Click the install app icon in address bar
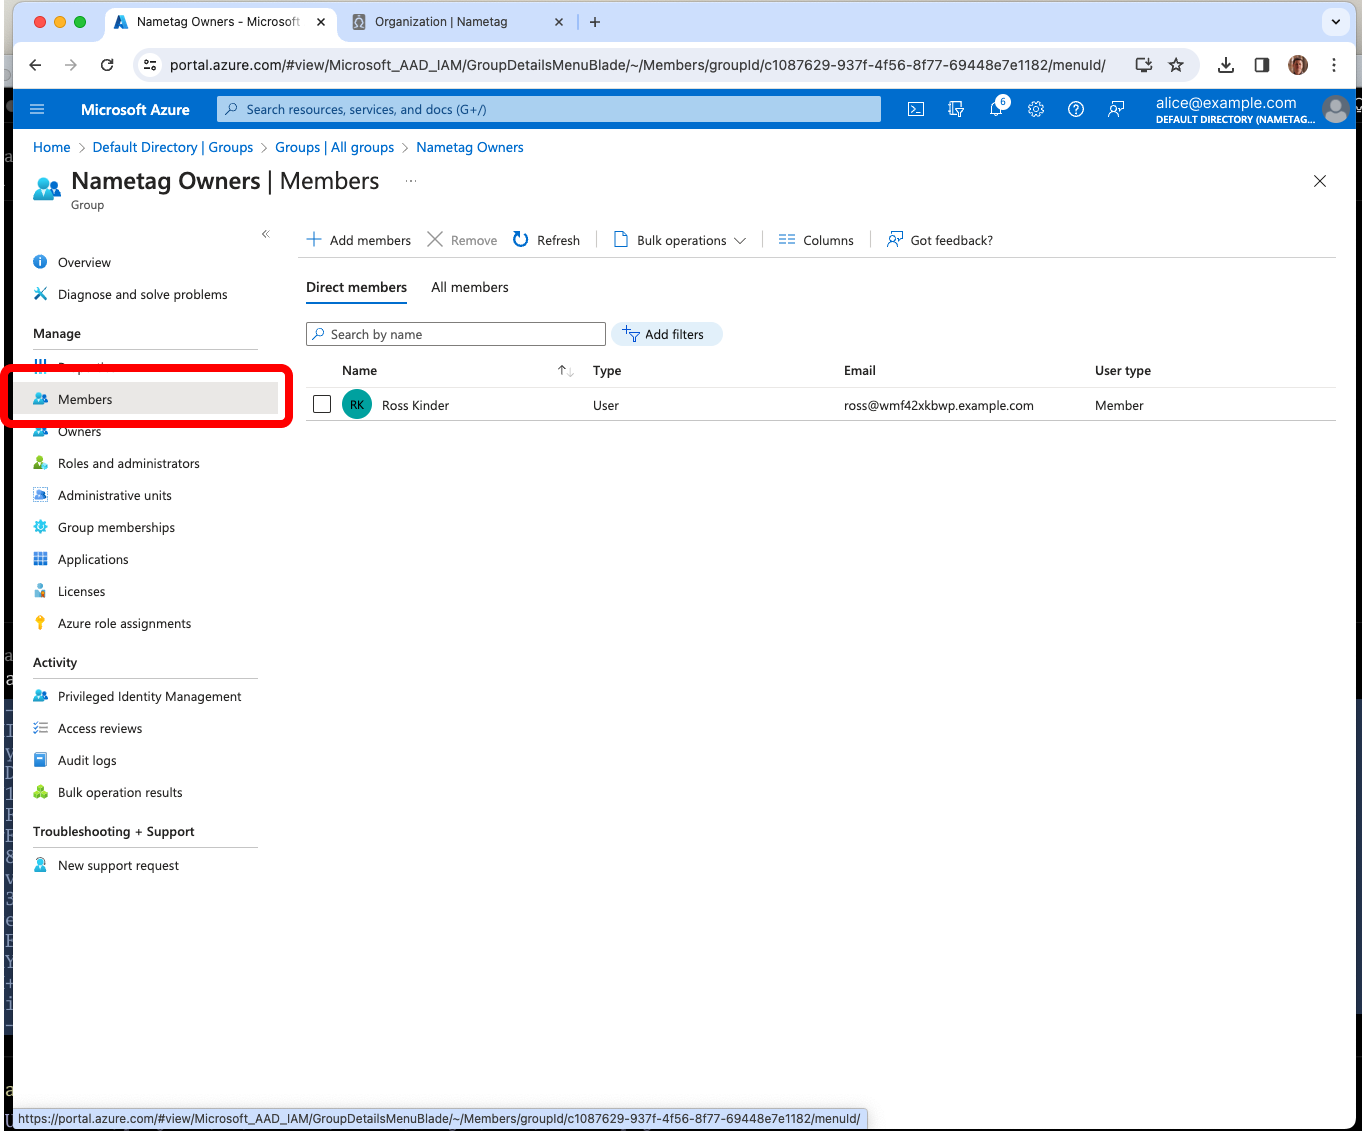The image size is (1362, 1131). coord(1144,65)
